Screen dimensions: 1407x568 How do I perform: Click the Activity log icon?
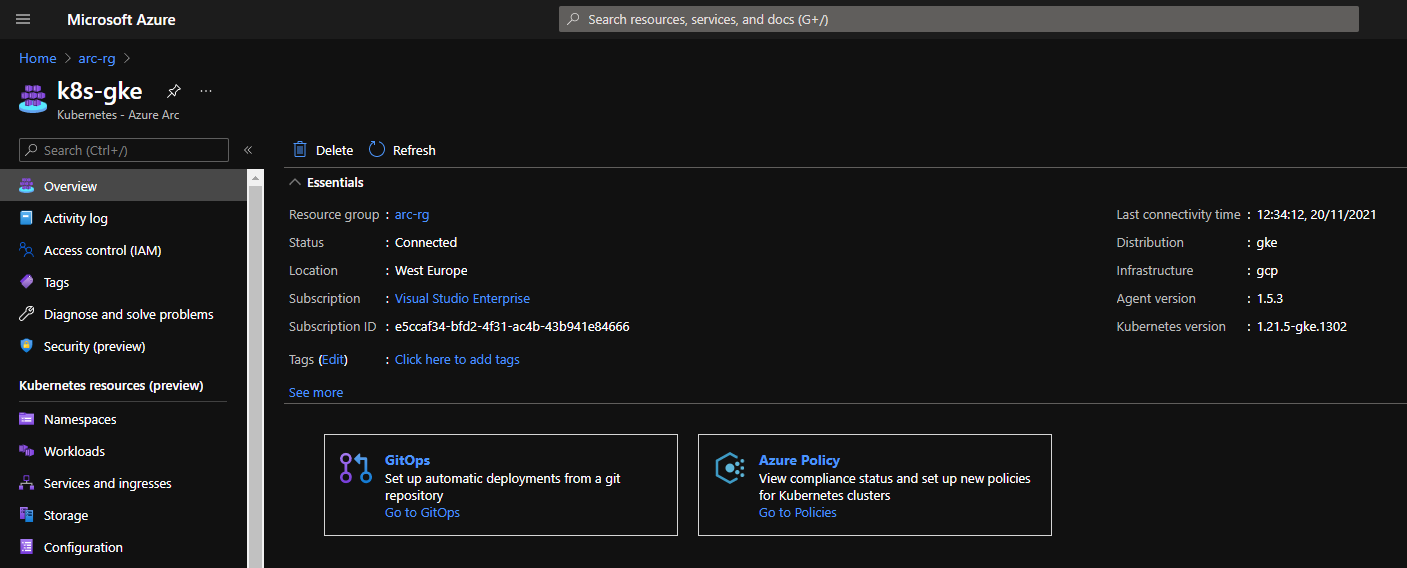click(27, 218)
